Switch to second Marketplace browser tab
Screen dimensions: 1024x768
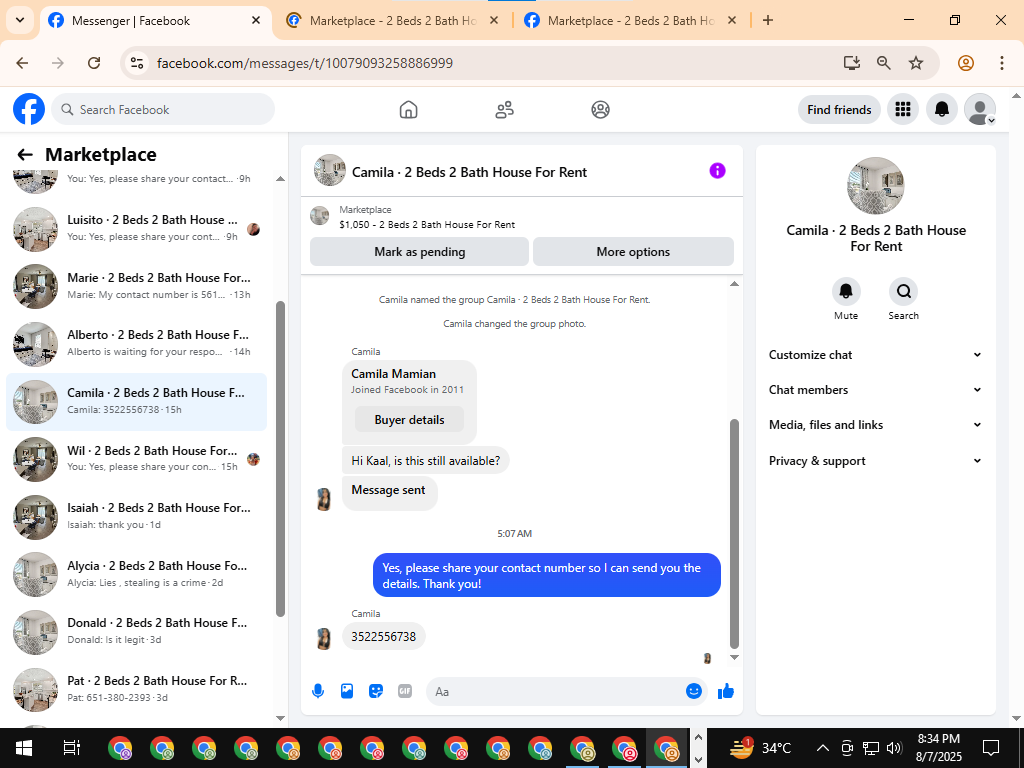[x=394, y=21]
